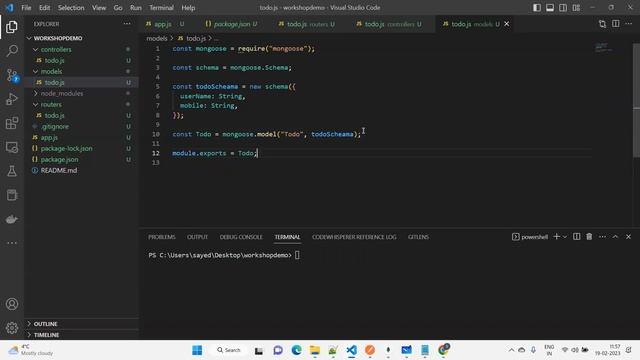Open the Extensions view
This screenshot has width=640, height=360.
point(12,123)
